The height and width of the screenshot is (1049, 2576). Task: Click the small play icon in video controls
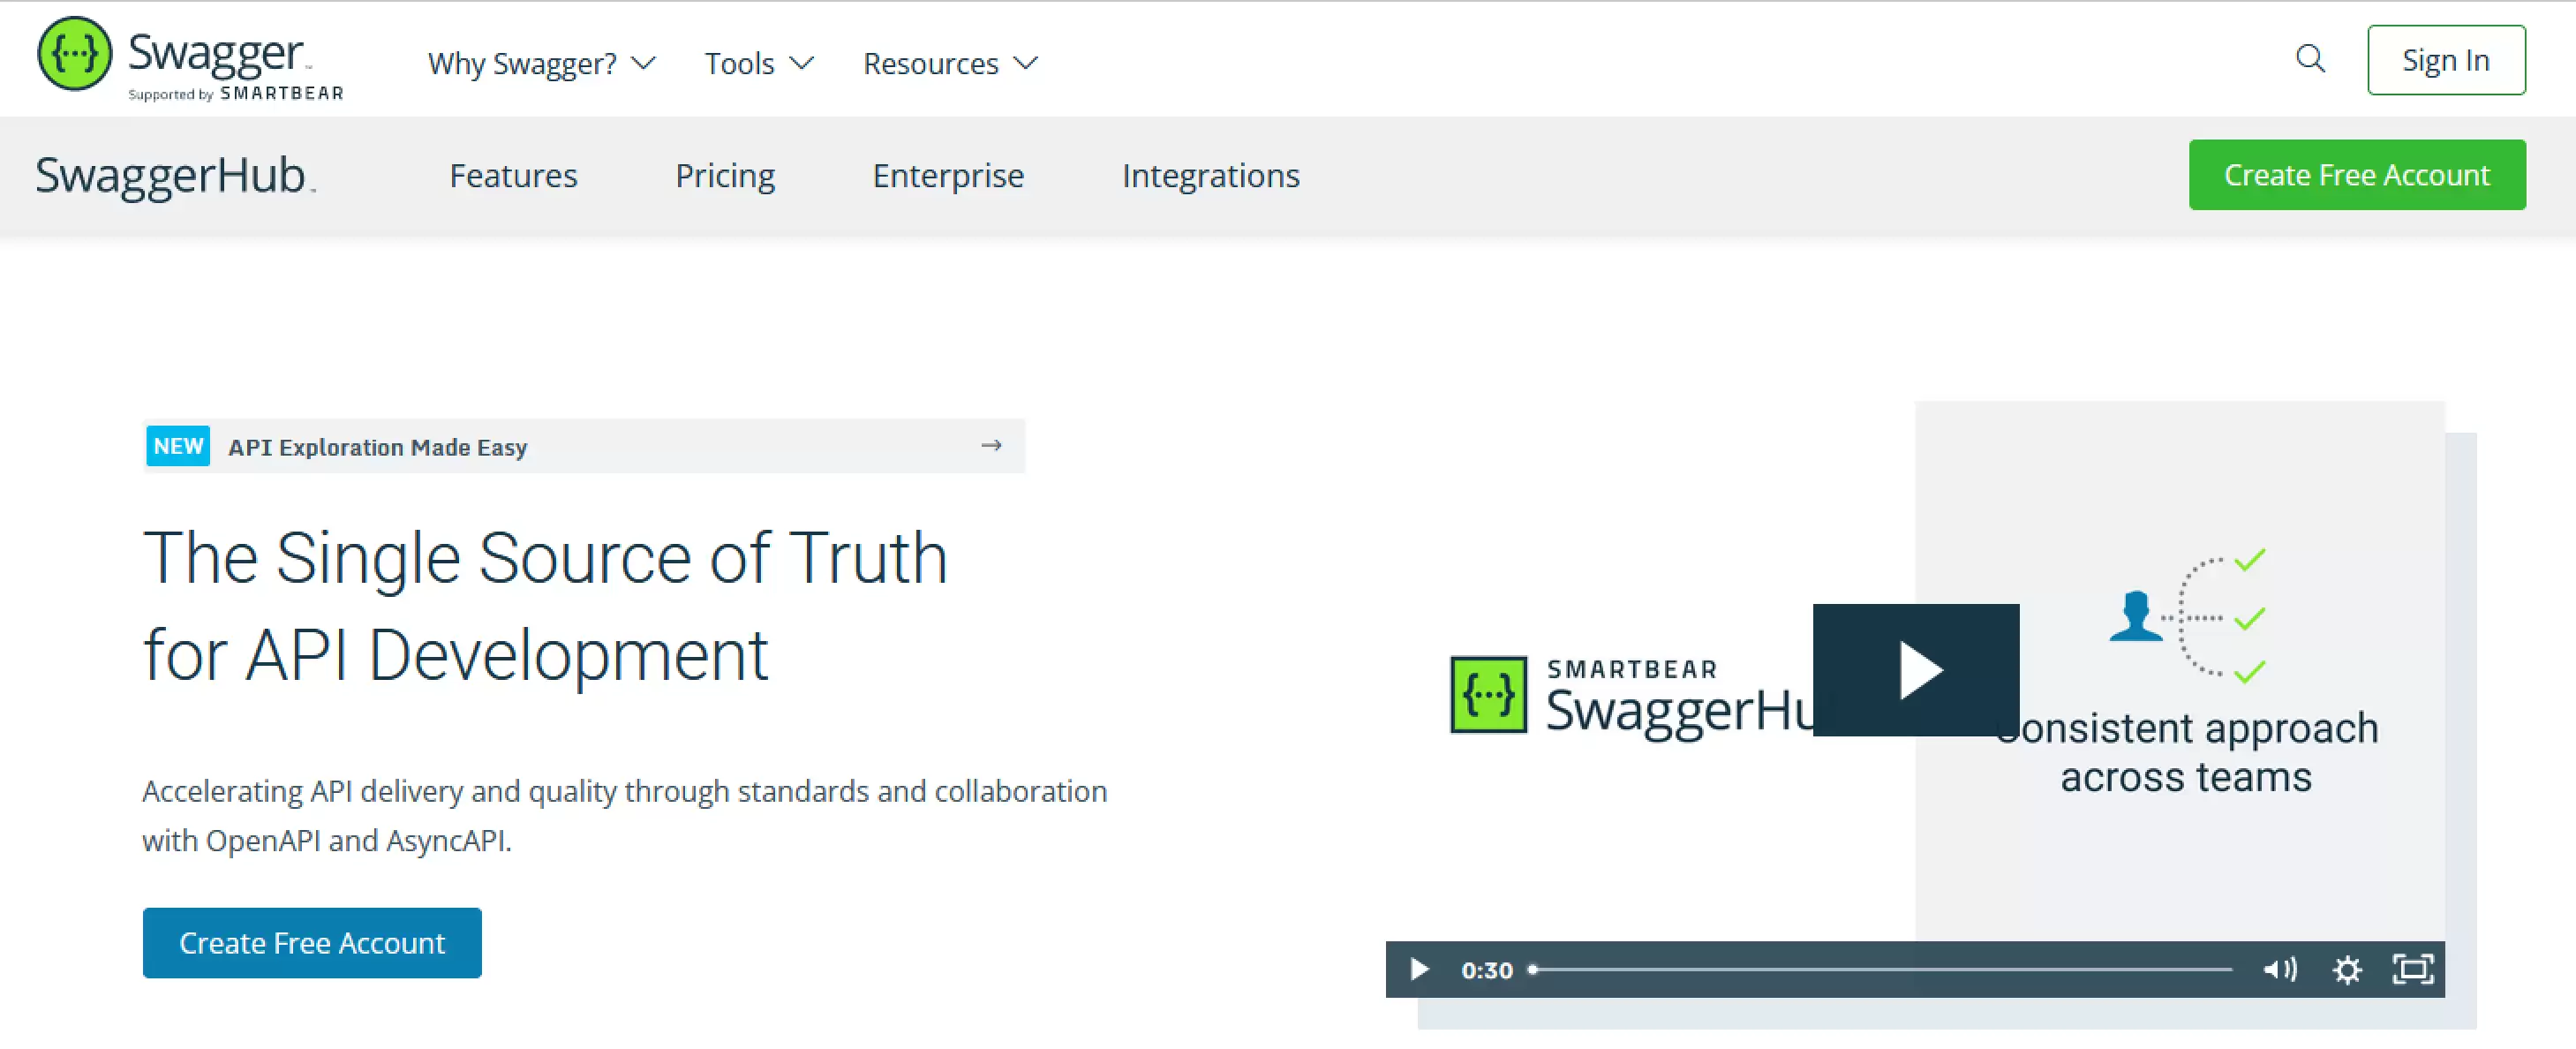pos(1418,969)
